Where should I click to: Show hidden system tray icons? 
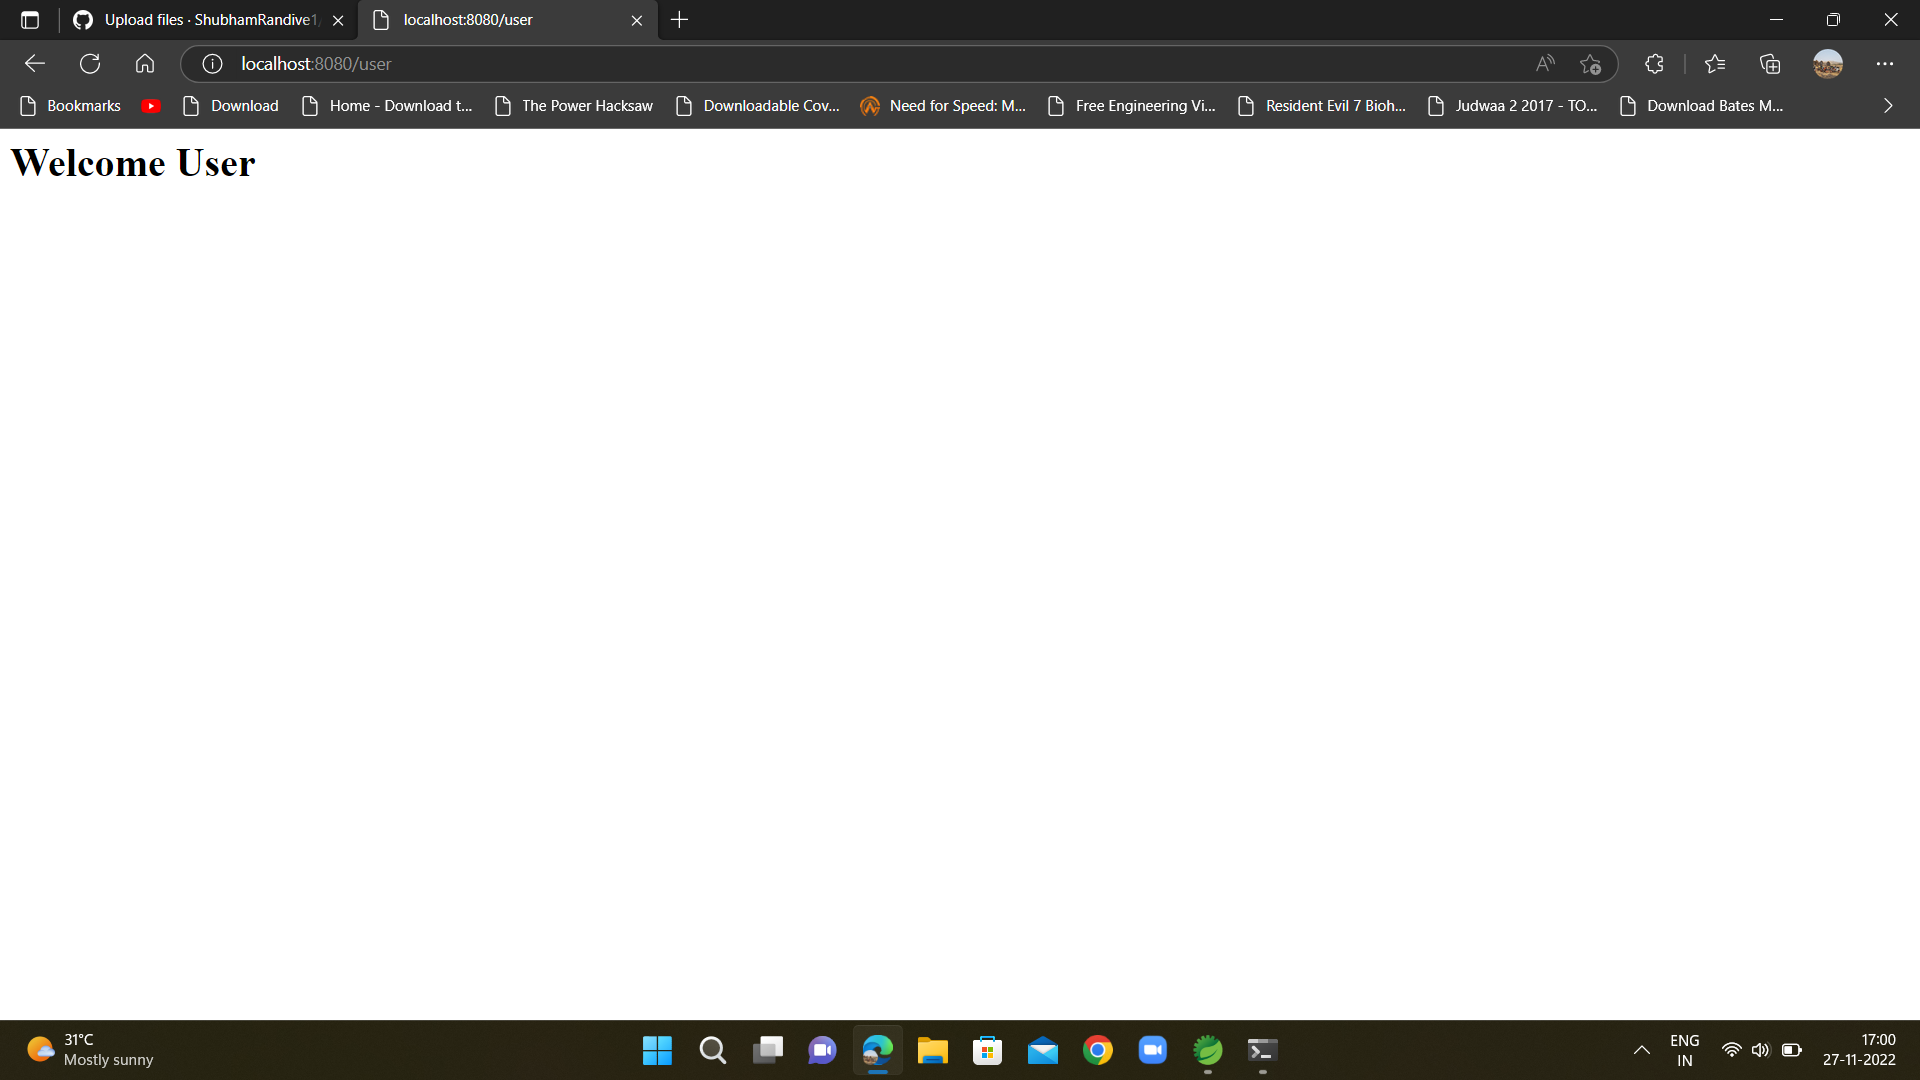(1641, 1050)
